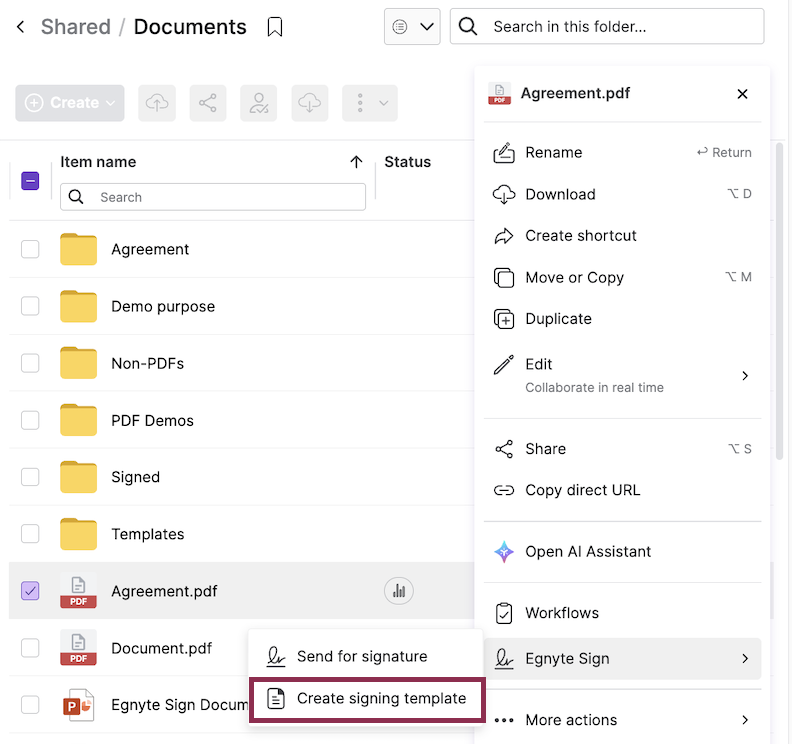
Task: Close the Agreement.pdf context menu
Action: click(x=742, y=94)
